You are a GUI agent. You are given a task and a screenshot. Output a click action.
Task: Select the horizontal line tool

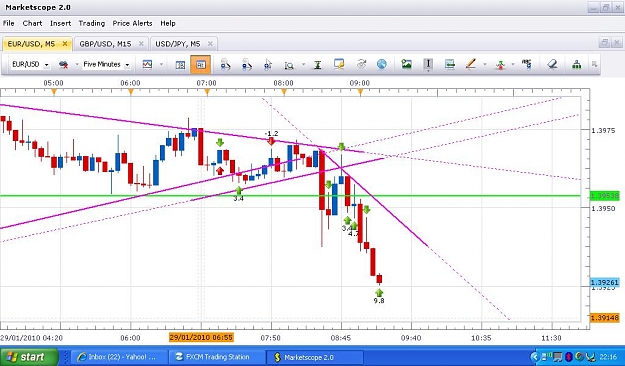tap(450, 64)
